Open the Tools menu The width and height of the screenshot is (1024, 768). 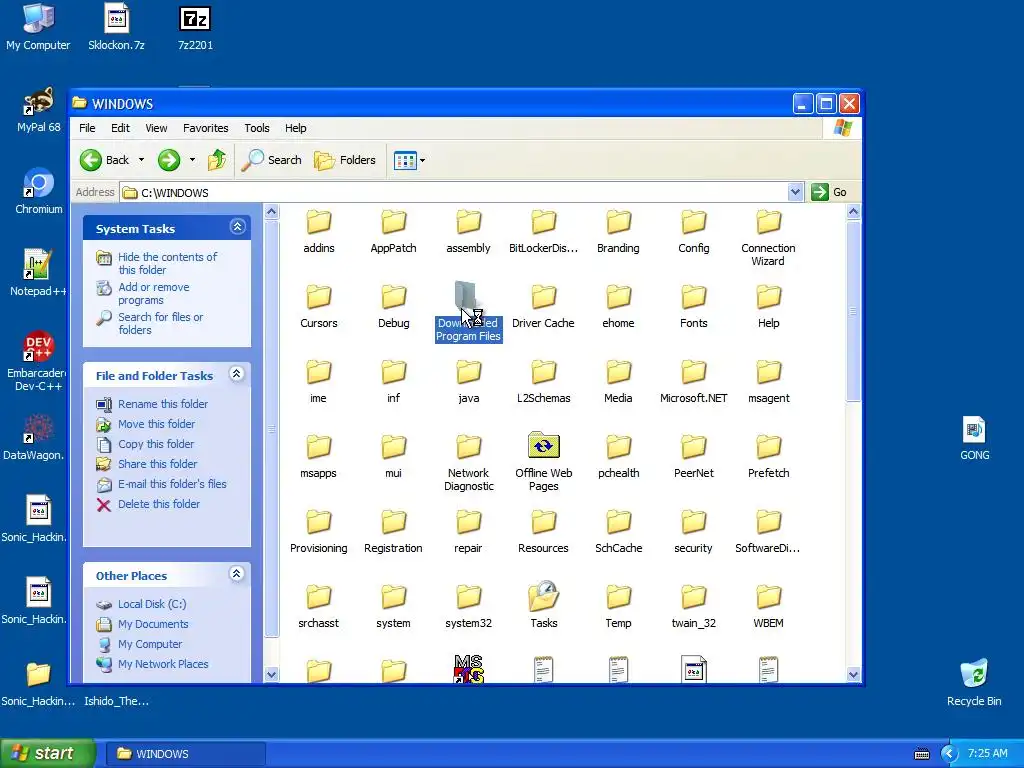click(257, 128)
